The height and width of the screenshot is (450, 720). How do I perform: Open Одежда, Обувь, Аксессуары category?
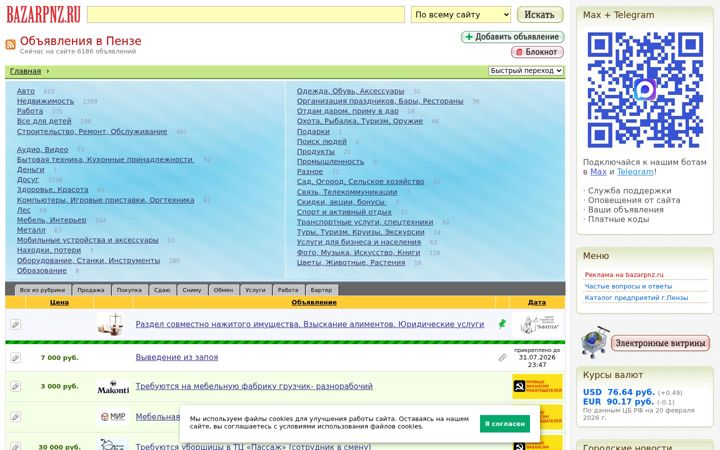[350, 91]
